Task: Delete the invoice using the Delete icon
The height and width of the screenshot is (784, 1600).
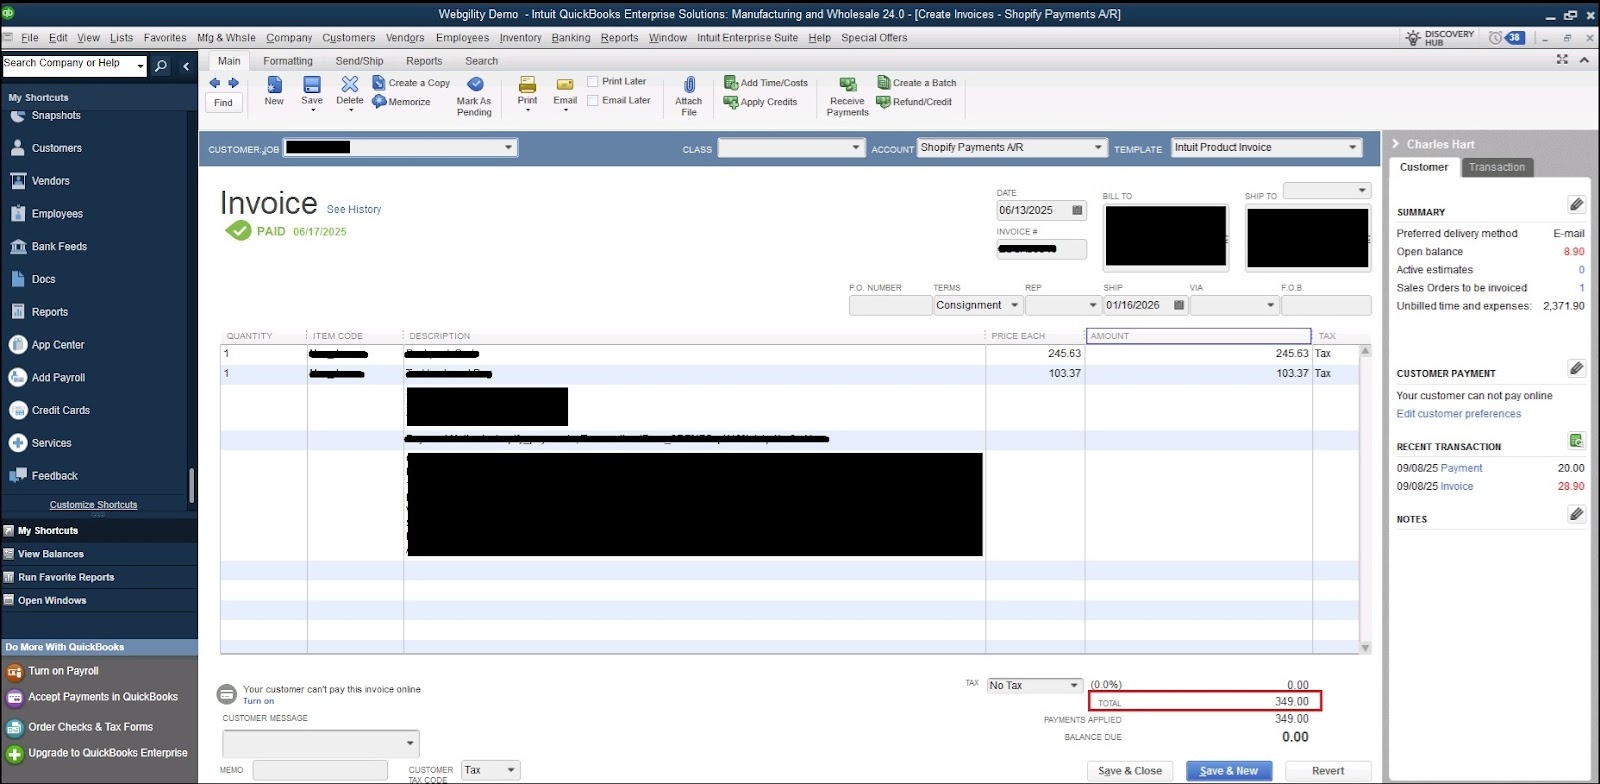Action: (350, 85)
